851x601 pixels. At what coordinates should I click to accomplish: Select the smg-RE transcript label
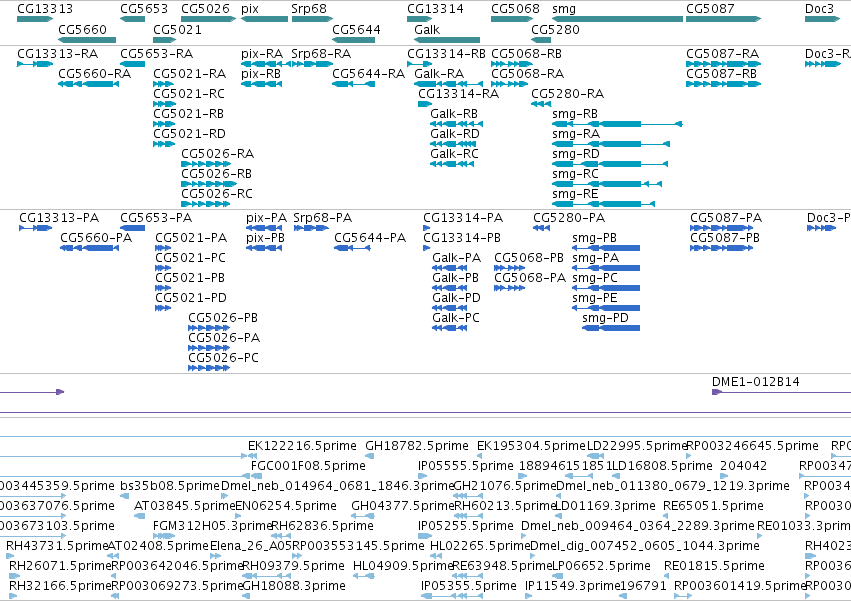(x=575, y=194)
